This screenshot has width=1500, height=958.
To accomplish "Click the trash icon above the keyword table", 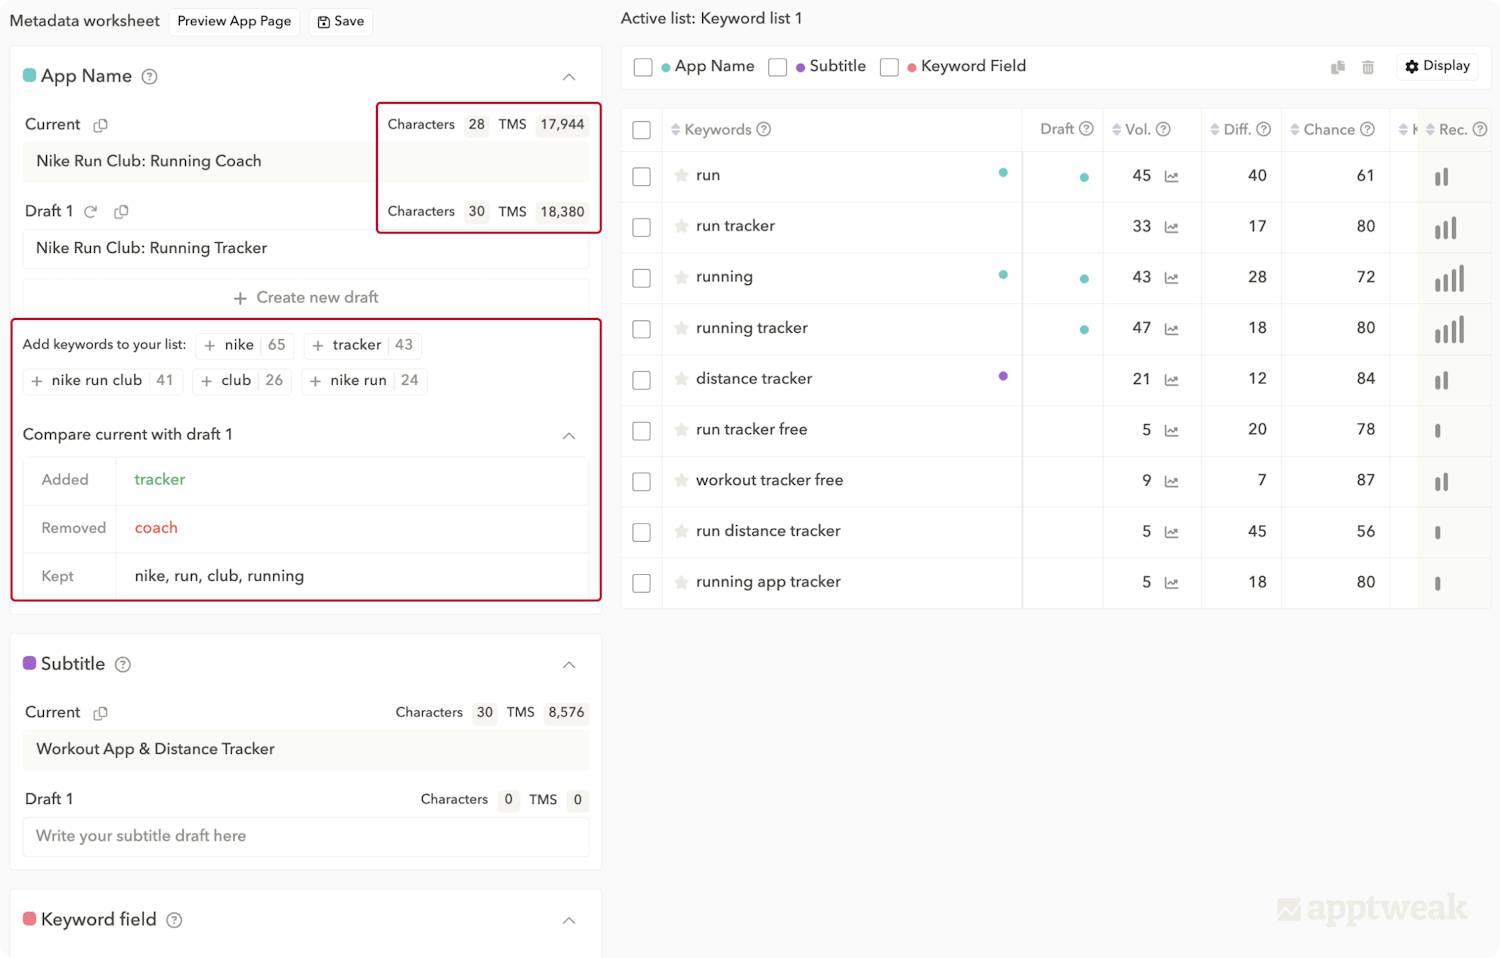I will click(1368, 67).
